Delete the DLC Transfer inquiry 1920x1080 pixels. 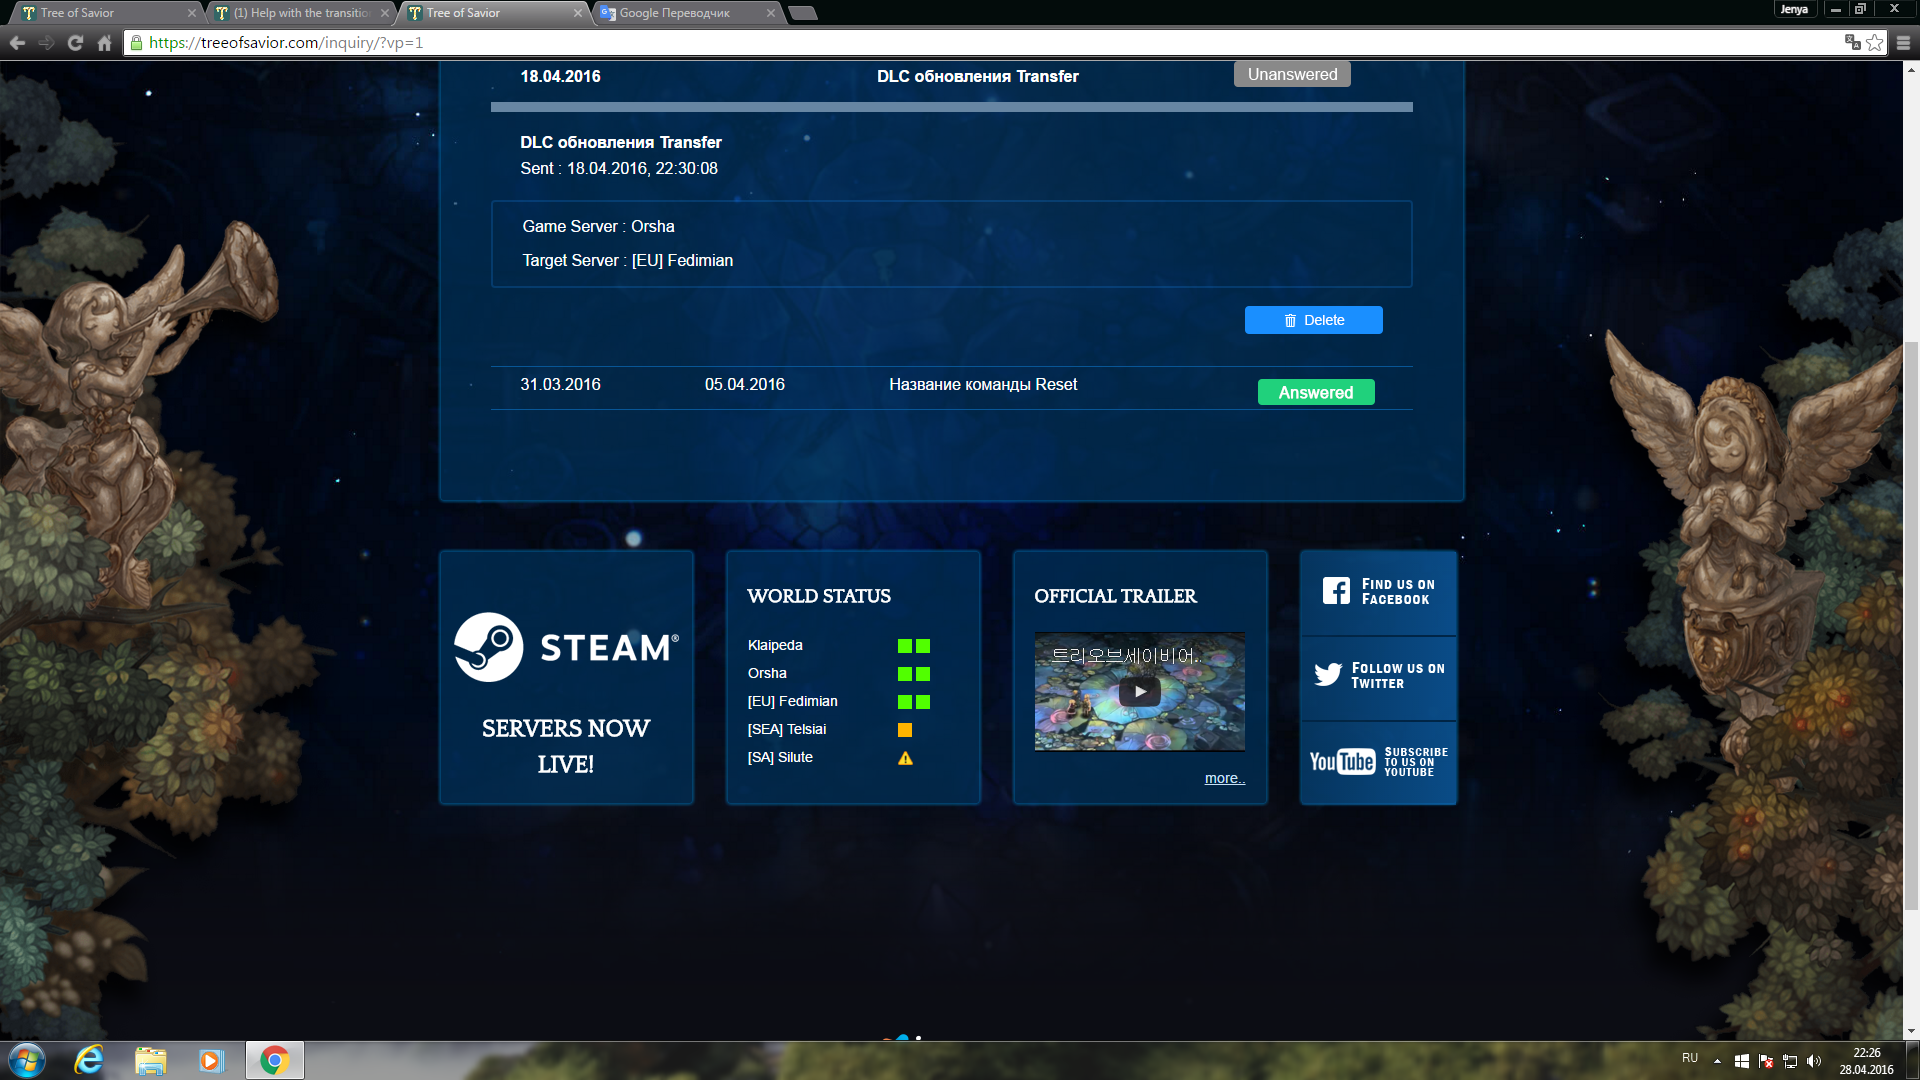click(1313, 320)
